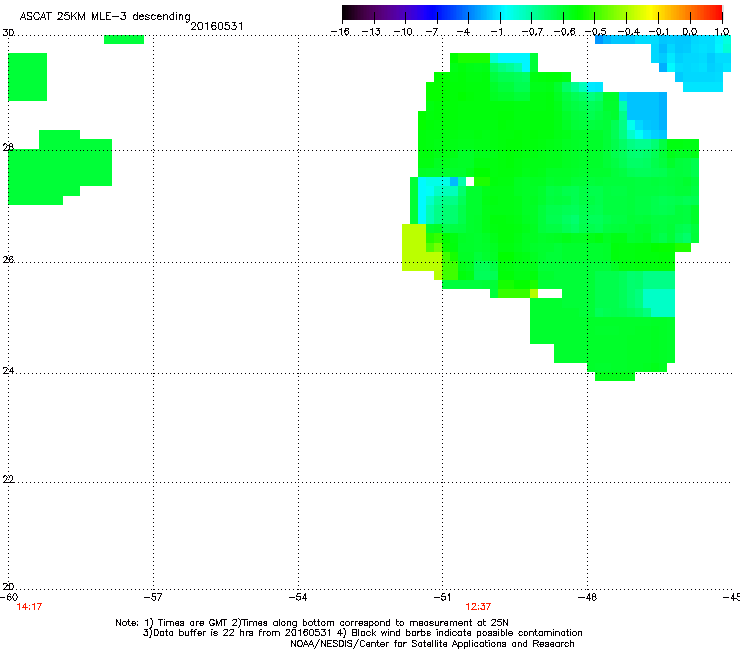
Task: Click the colorbar label -1
Action: pyautogui.click(x=496, y=32)
